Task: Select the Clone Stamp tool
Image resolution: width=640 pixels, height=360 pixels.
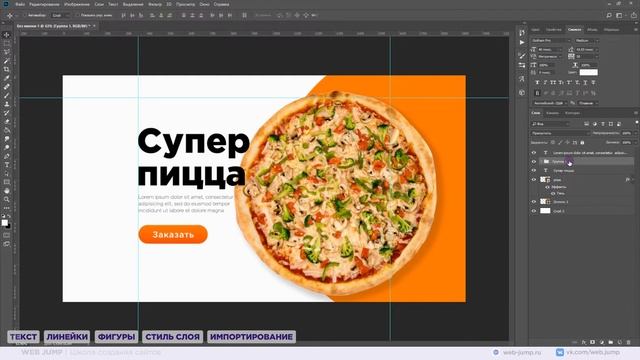Action: tap(7, 104)
